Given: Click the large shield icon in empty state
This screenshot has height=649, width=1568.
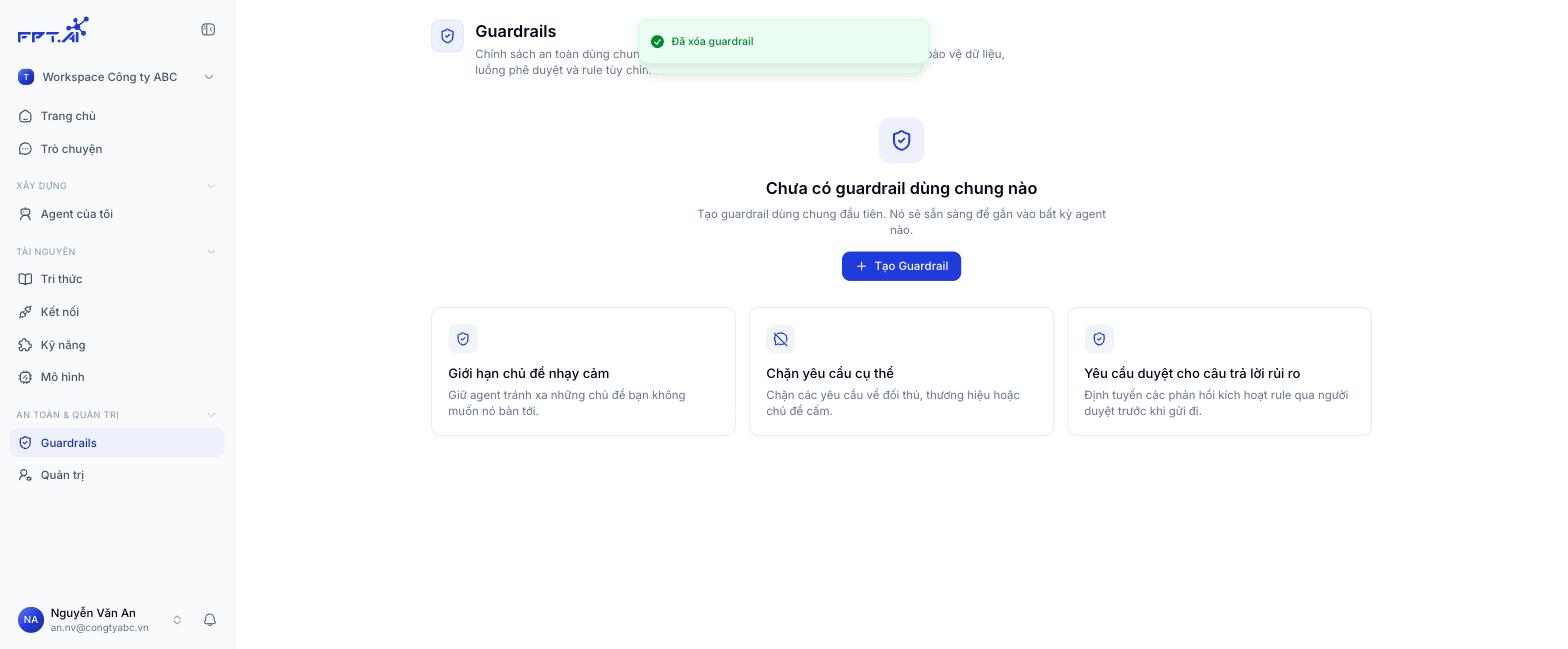Looking at the screenshot, I should click(901, 141).
